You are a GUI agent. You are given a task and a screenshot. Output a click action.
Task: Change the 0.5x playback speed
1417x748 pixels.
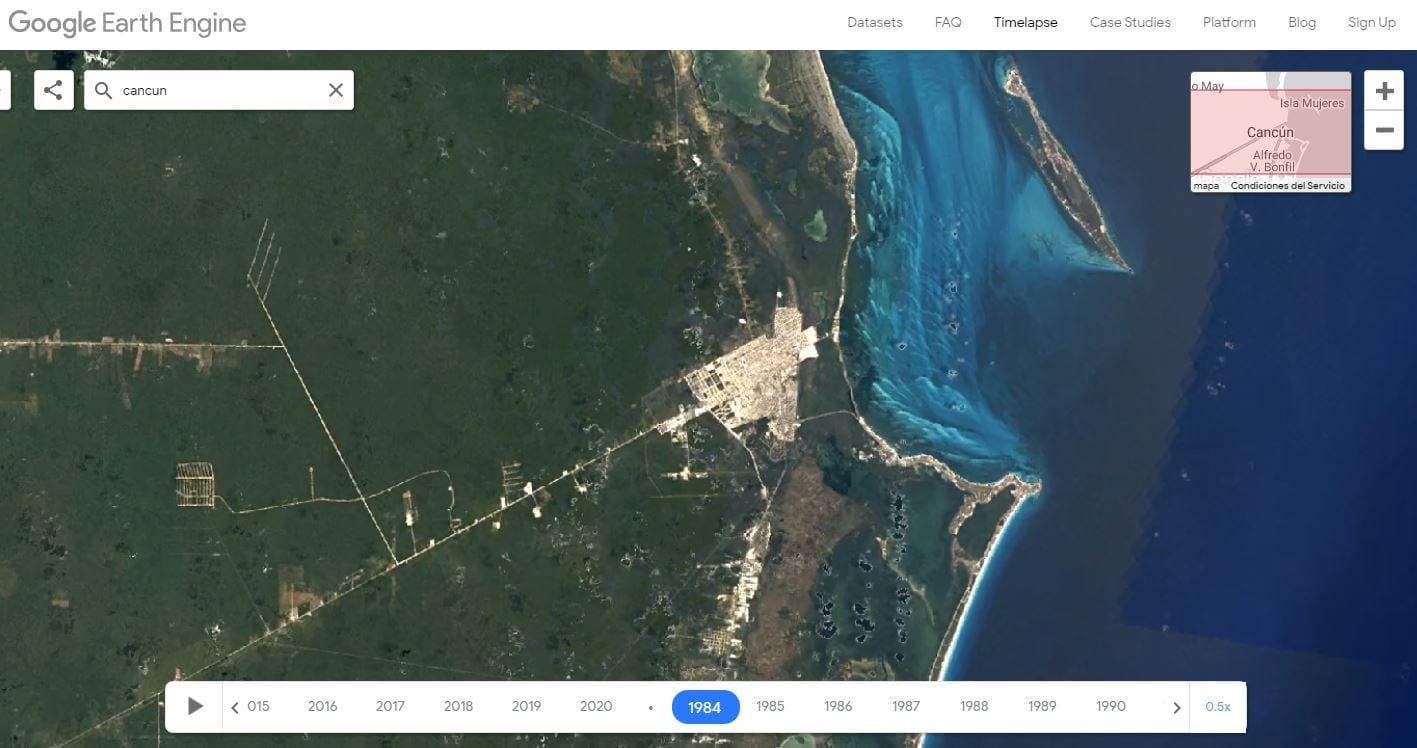[1217, 706]
